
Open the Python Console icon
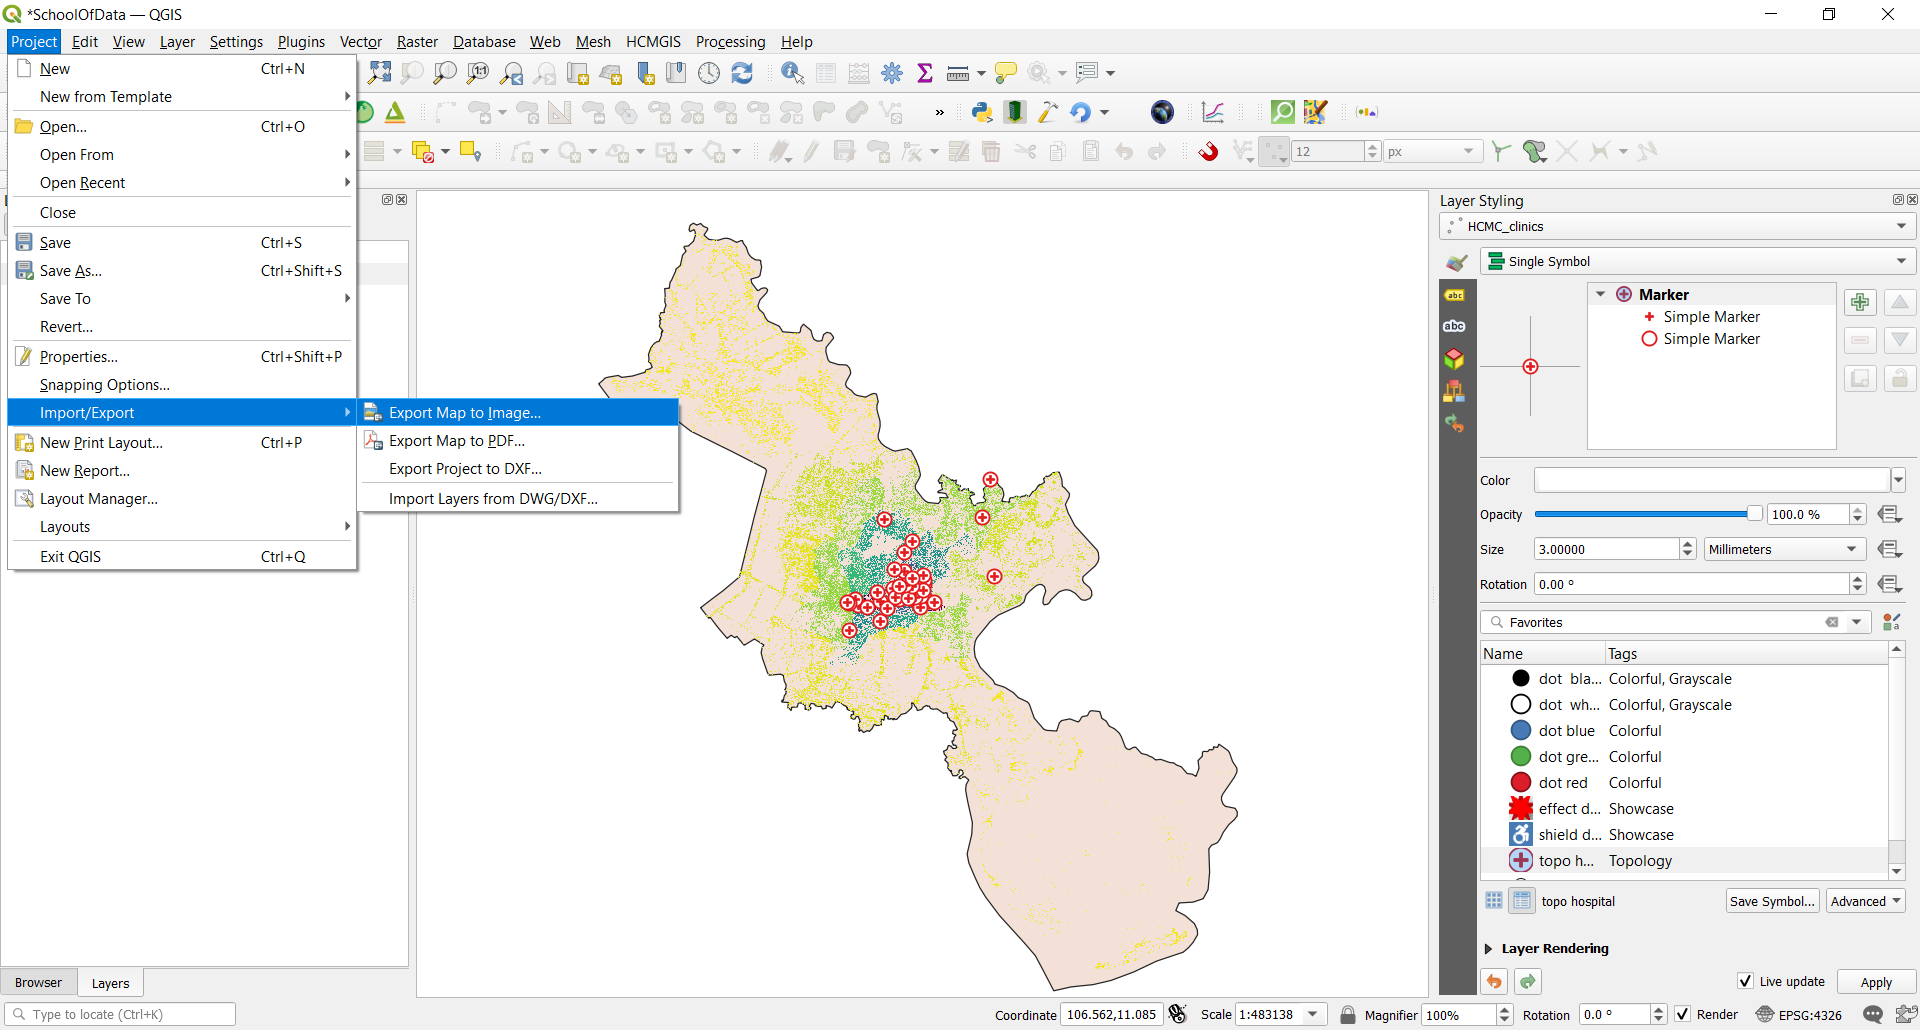click(982, 112)
